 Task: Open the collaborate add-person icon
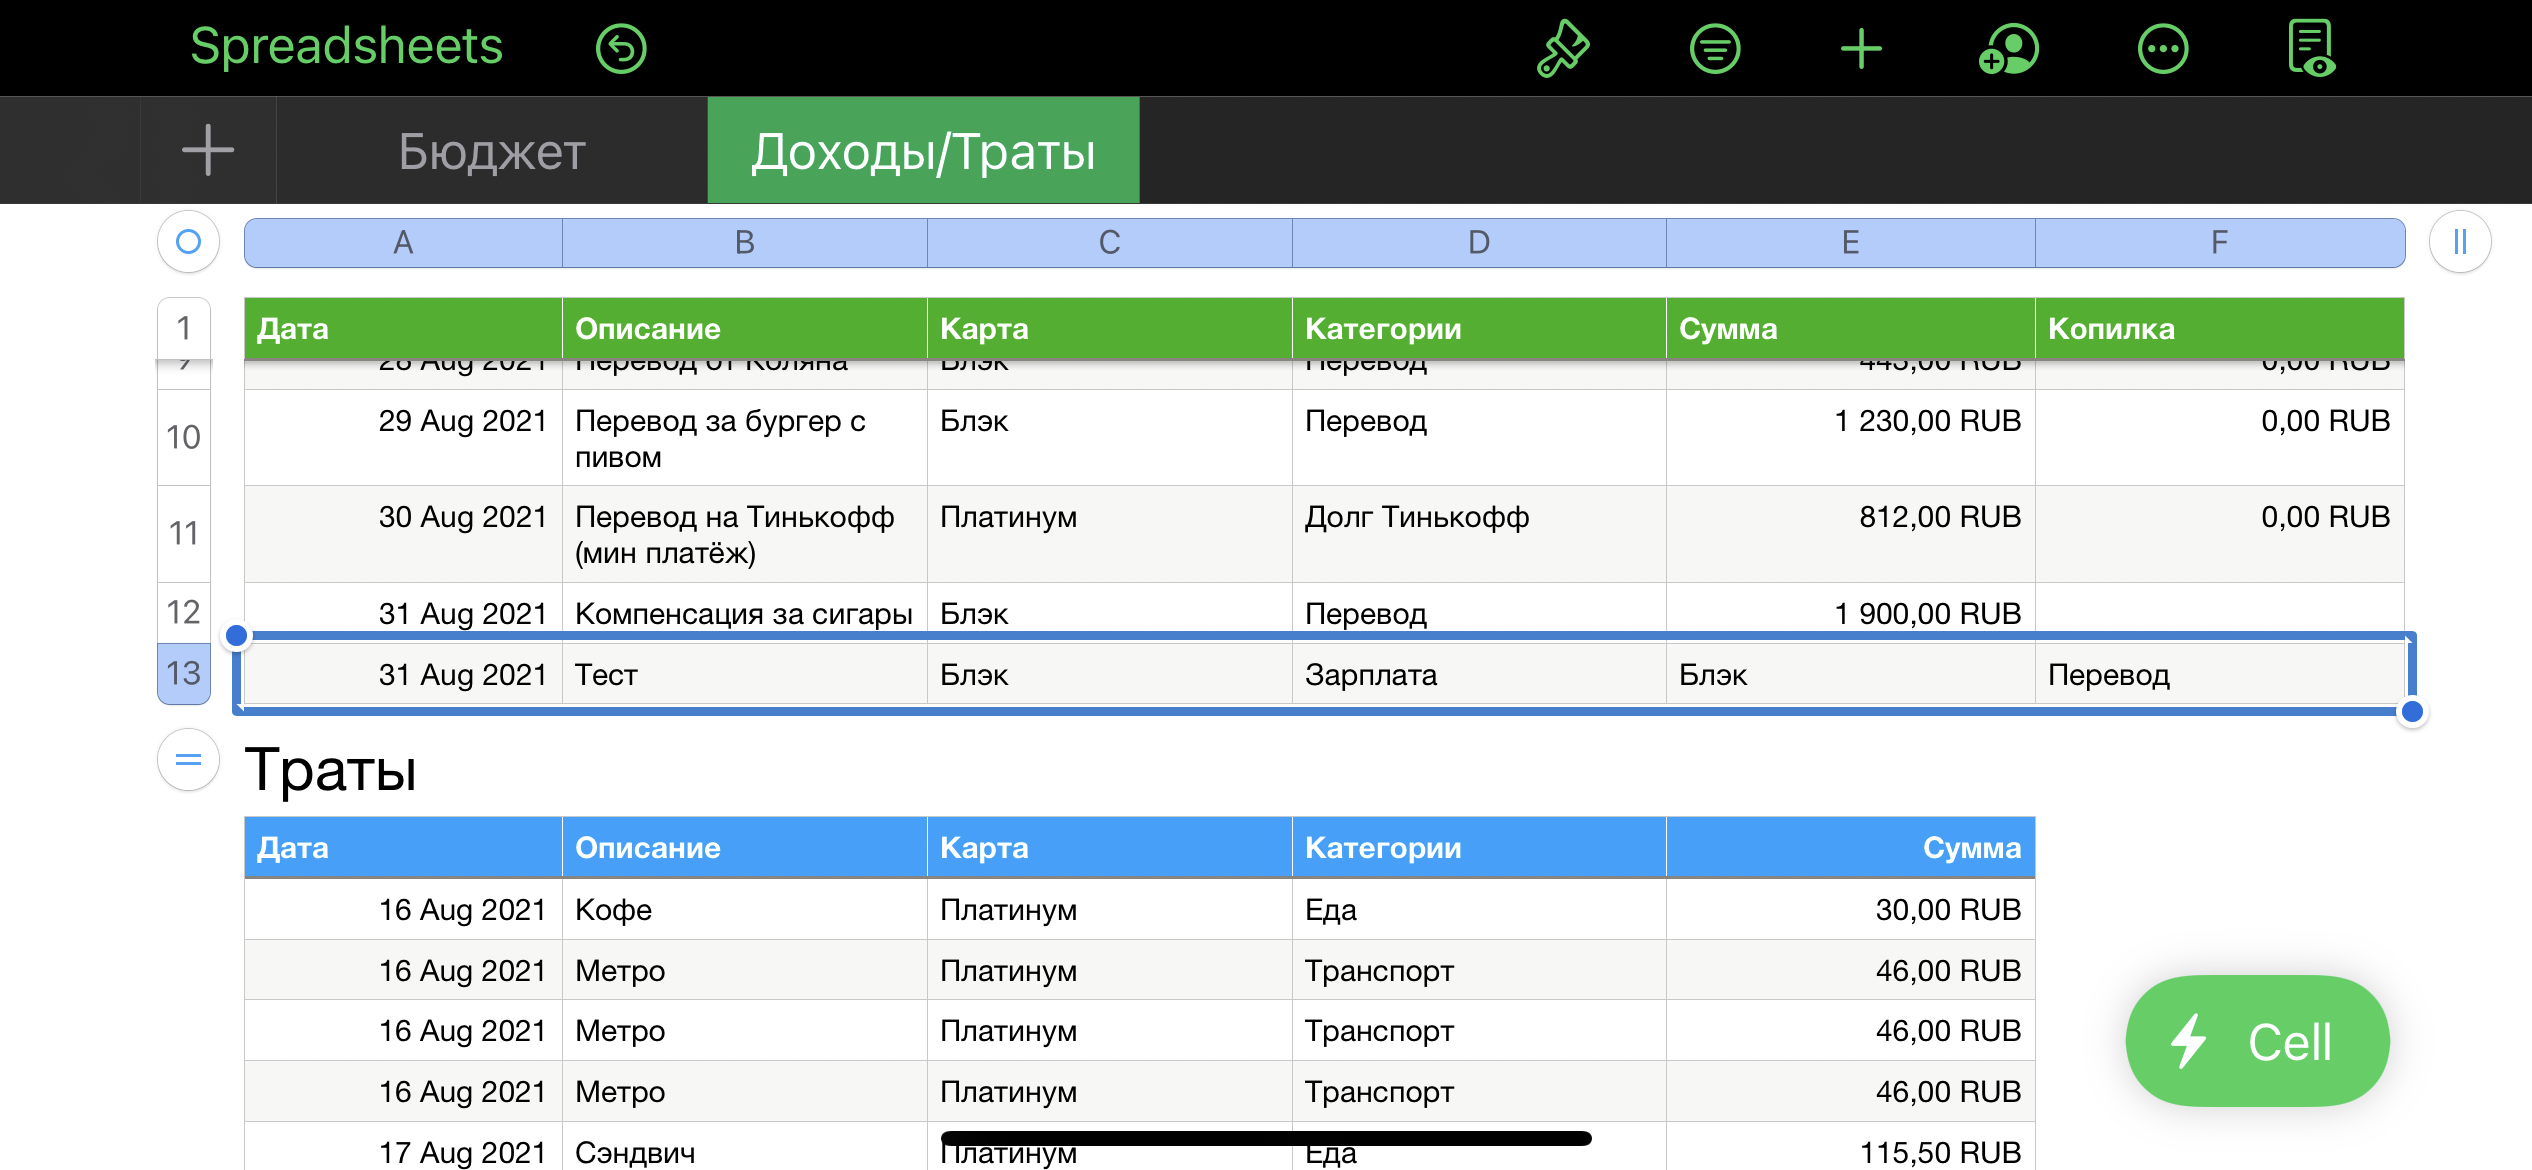[x=2008, y=49]
